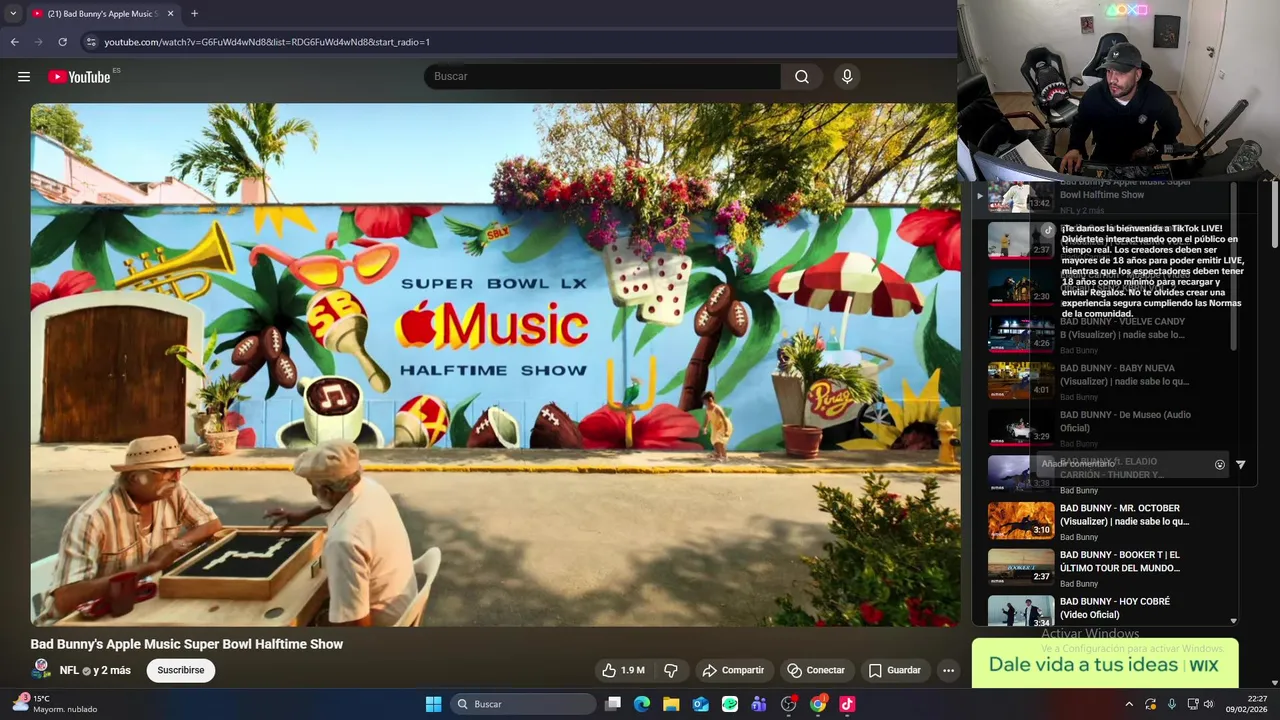
Task: Switch to the Bad Bunny's Apple Music tab
Action: click(101, 14)
